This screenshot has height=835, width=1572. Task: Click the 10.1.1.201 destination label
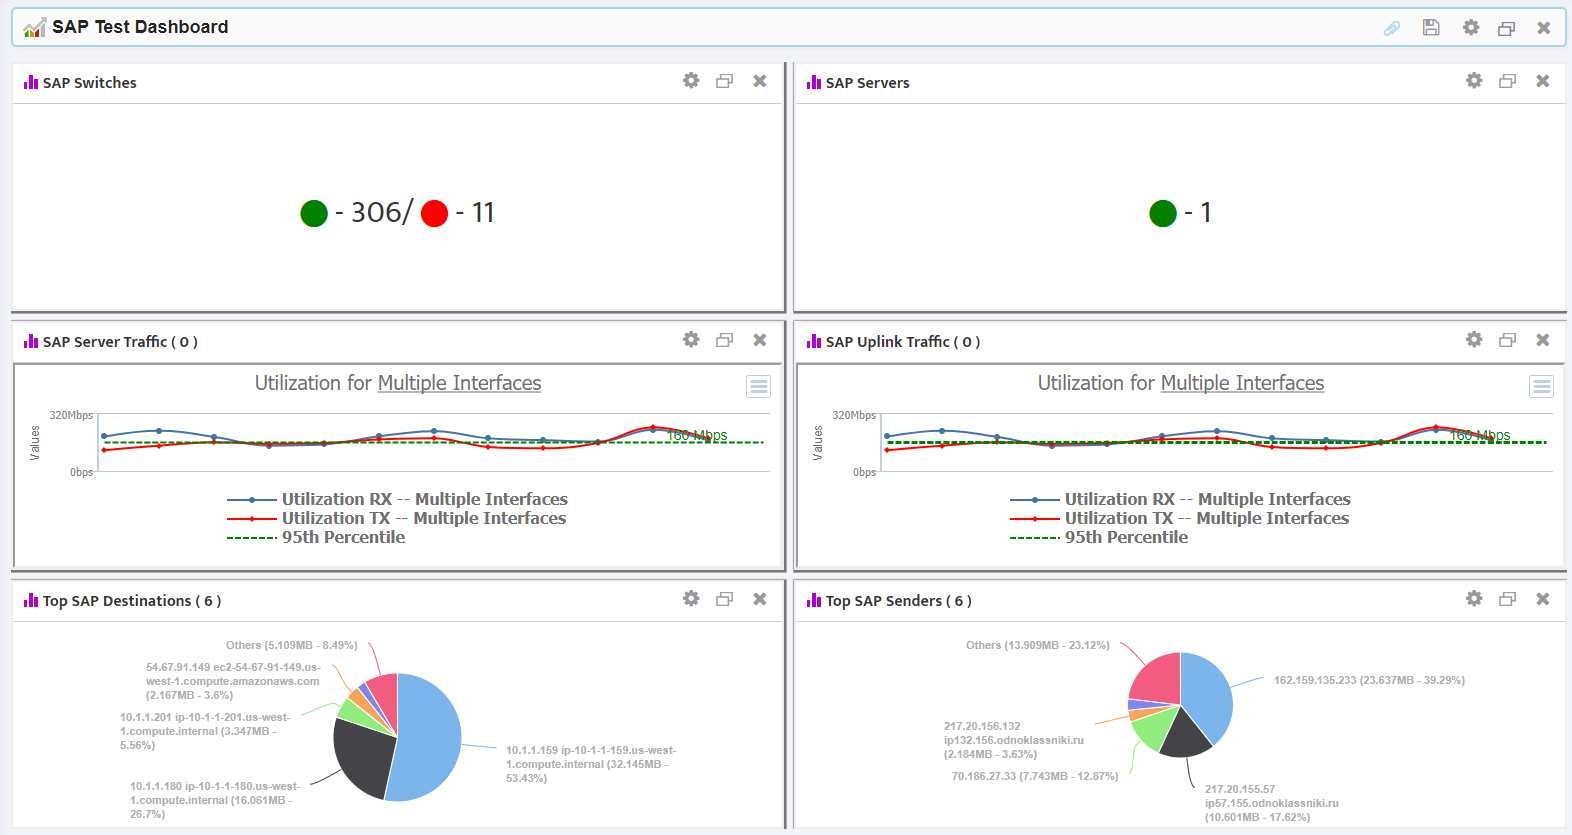pyautogui.click(x=205, y=731)
